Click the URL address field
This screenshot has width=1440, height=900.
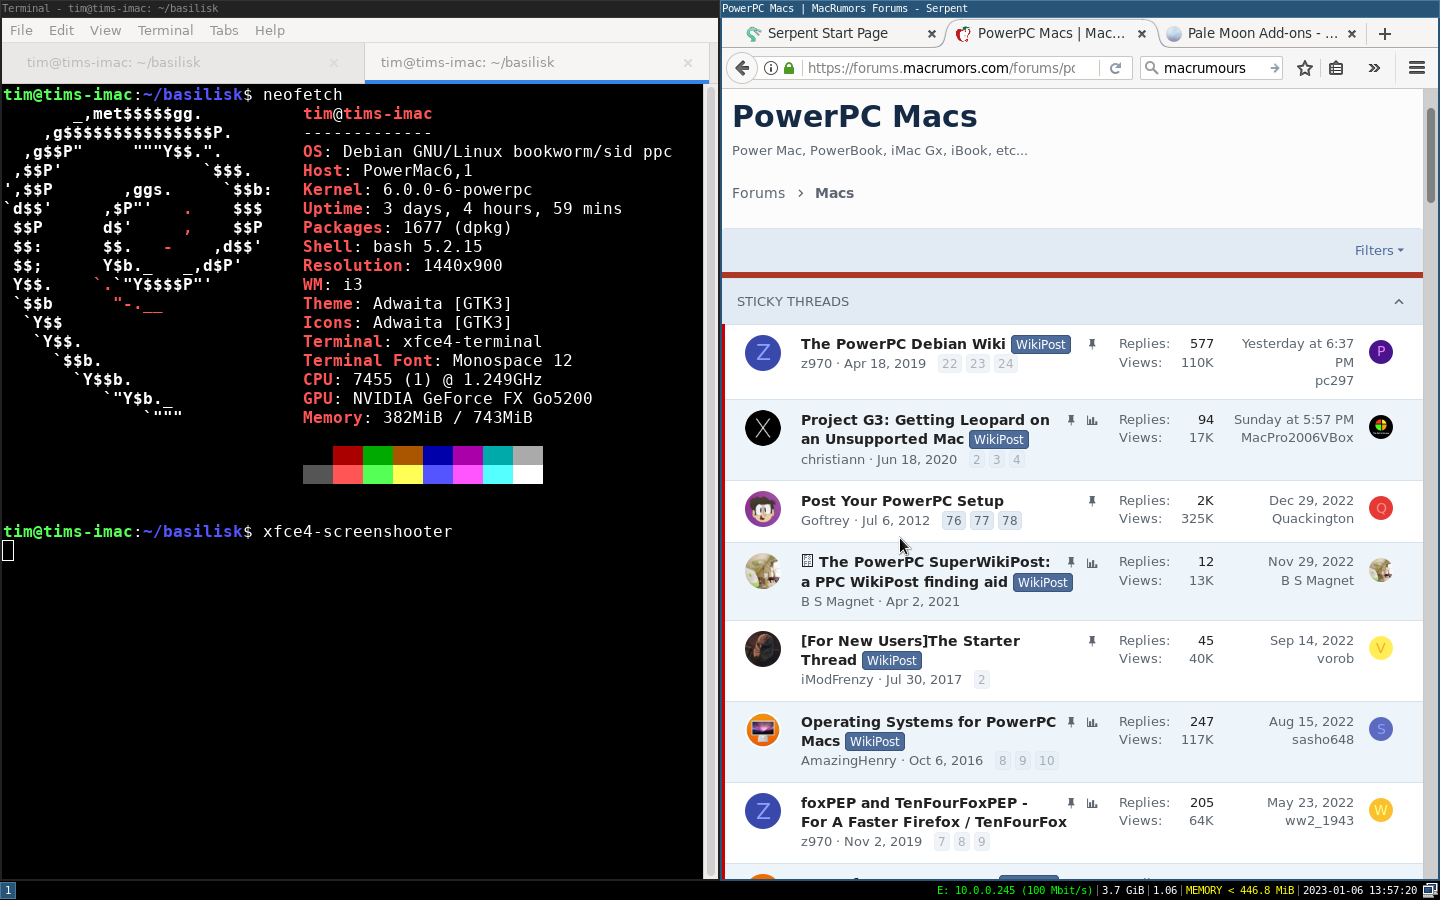tap(940, 68)
